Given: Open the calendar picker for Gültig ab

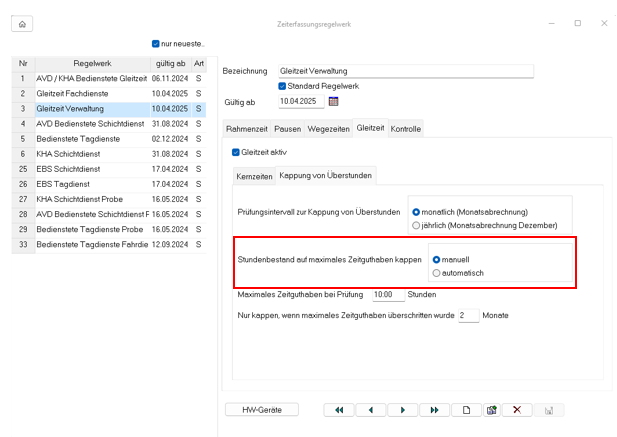Looking at the screenshot, I should pos(334,101).
